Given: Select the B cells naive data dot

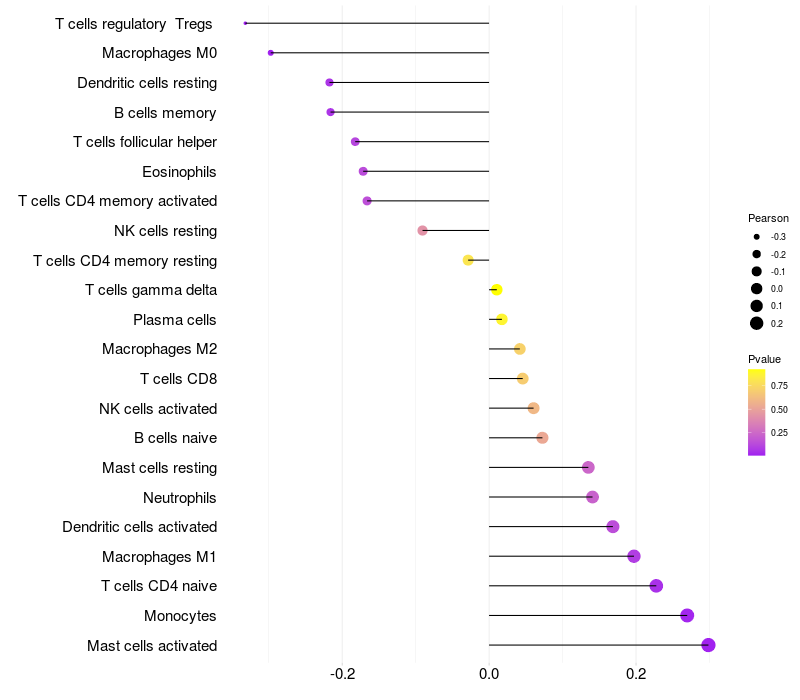Looking at the screenshot, I should [542, 438].
